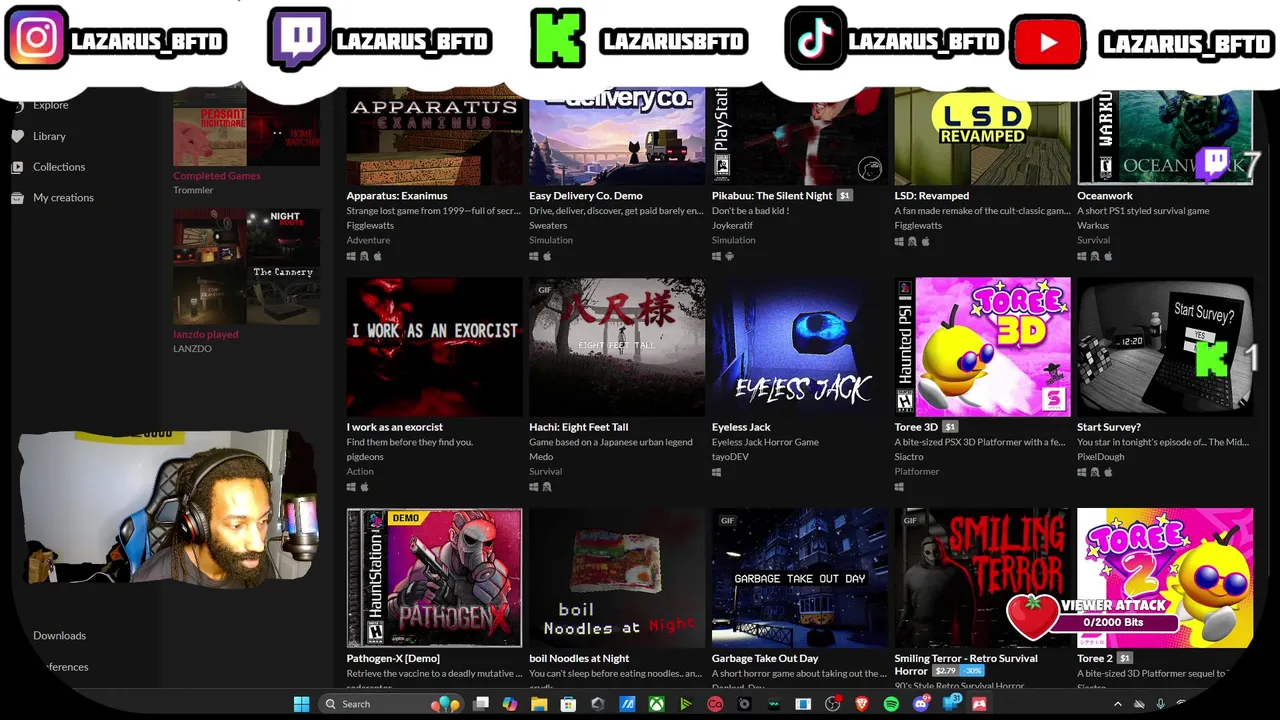Click the Hachi: Eight Feet Tall title
Viewport: 1280px width, 720px height.
coord(579,427)
